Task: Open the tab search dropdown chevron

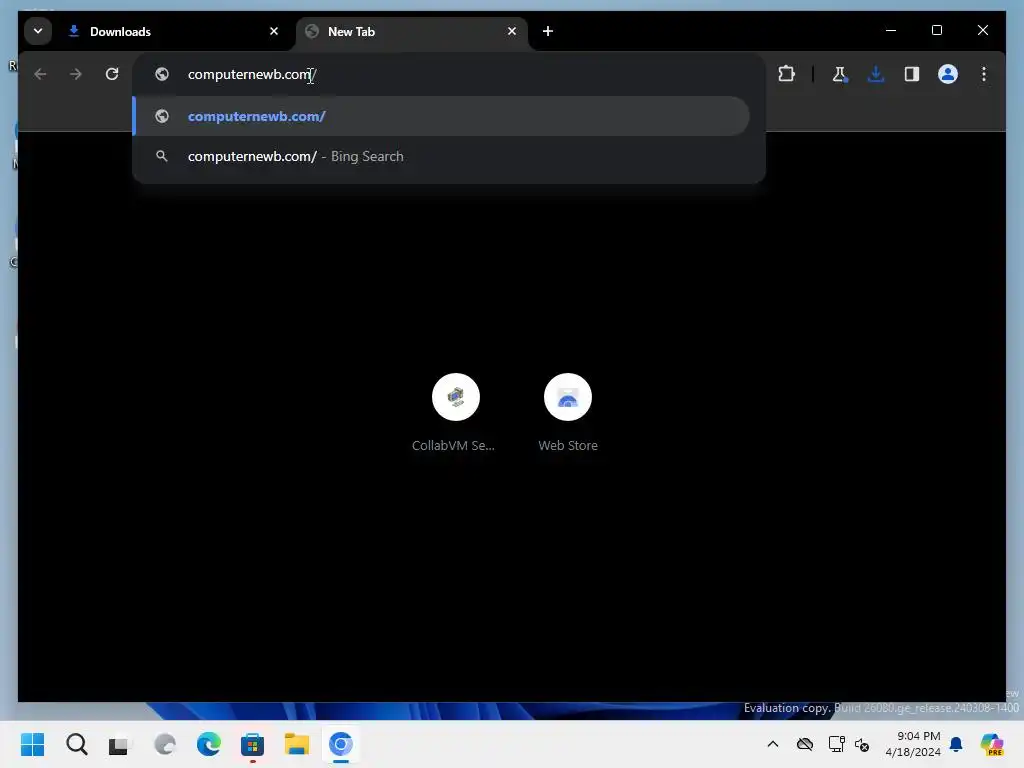Action: pos(38,31)
